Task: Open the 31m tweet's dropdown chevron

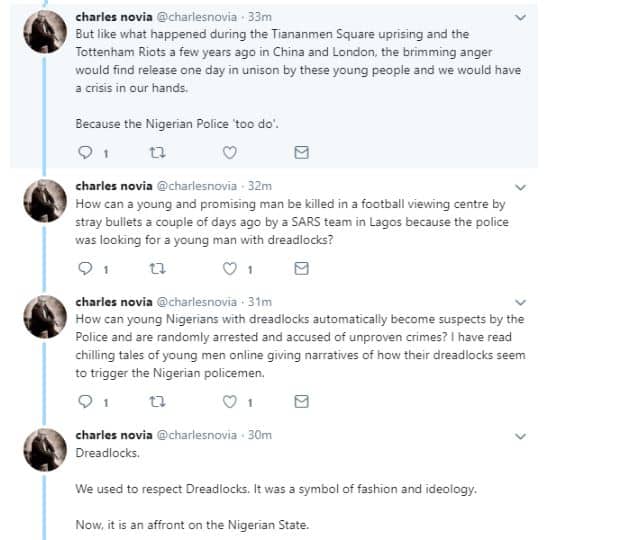Action: point(520,302)
